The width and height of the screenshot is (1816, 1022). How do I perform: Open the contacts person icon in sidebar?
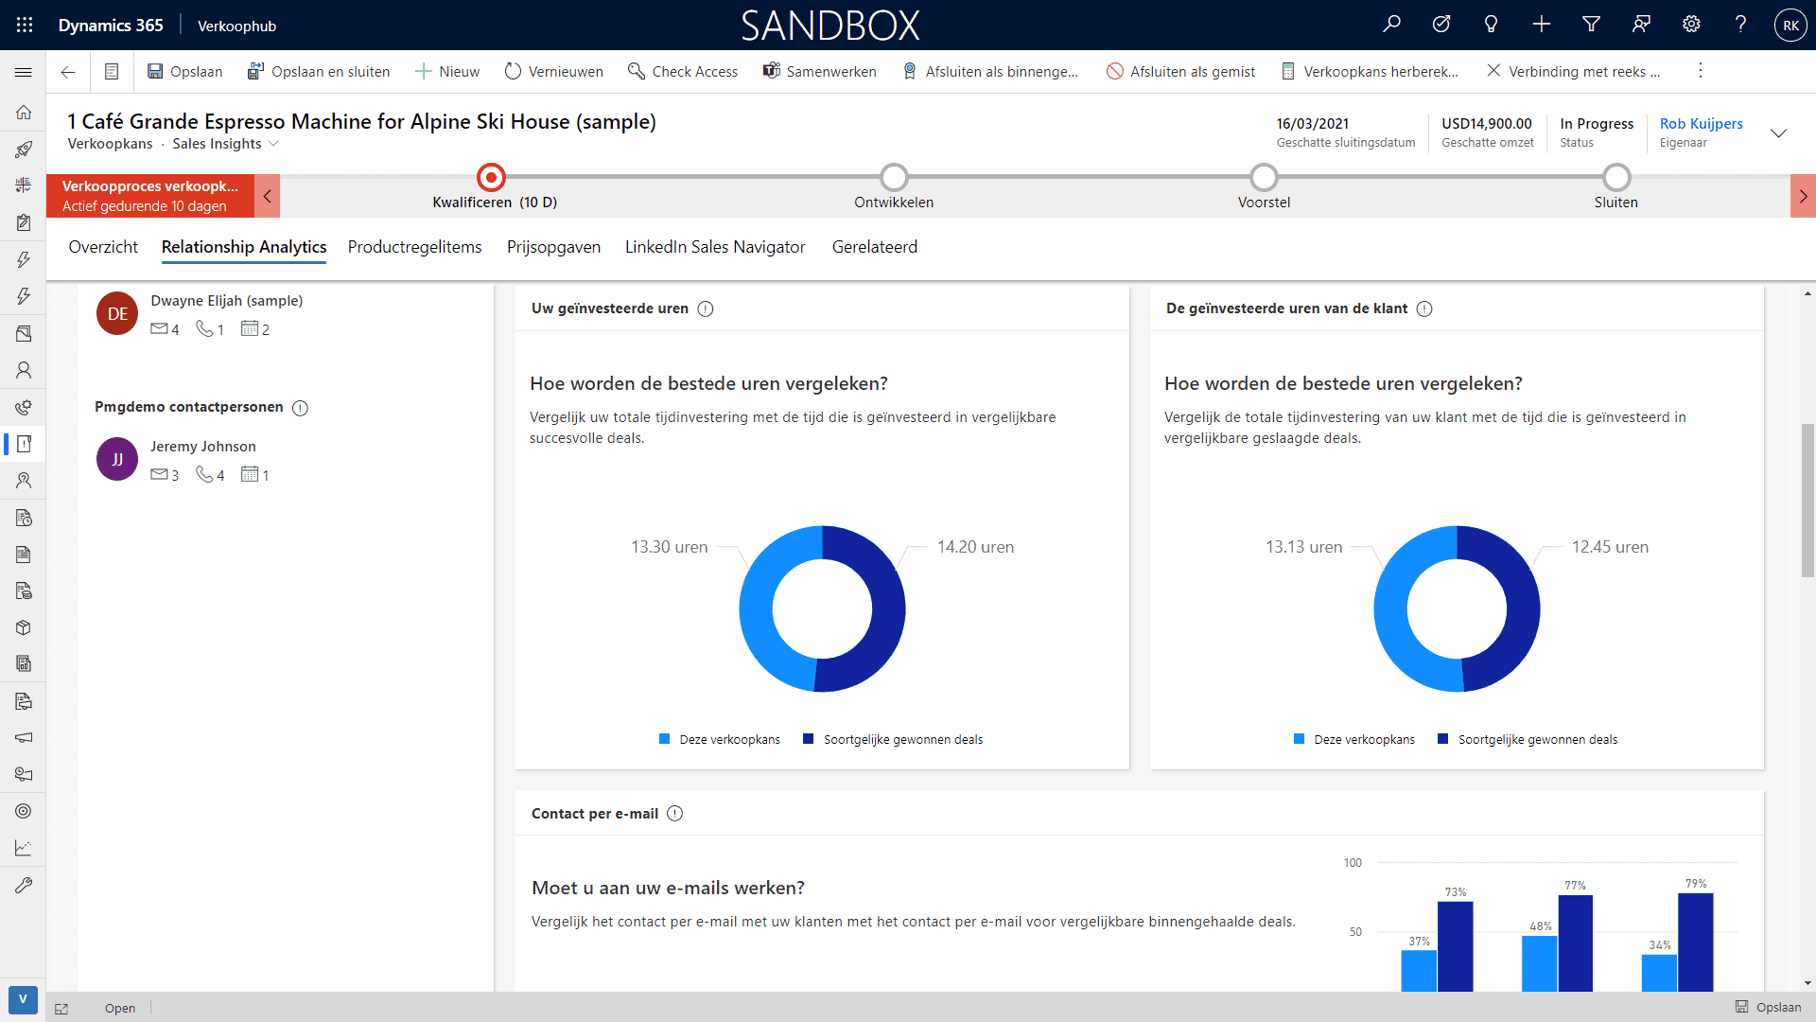click(x=24, y=370)
